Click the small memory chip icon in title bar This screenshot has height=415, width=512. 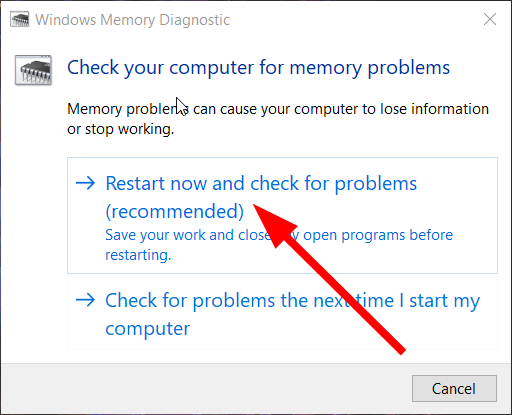point(19,19)
